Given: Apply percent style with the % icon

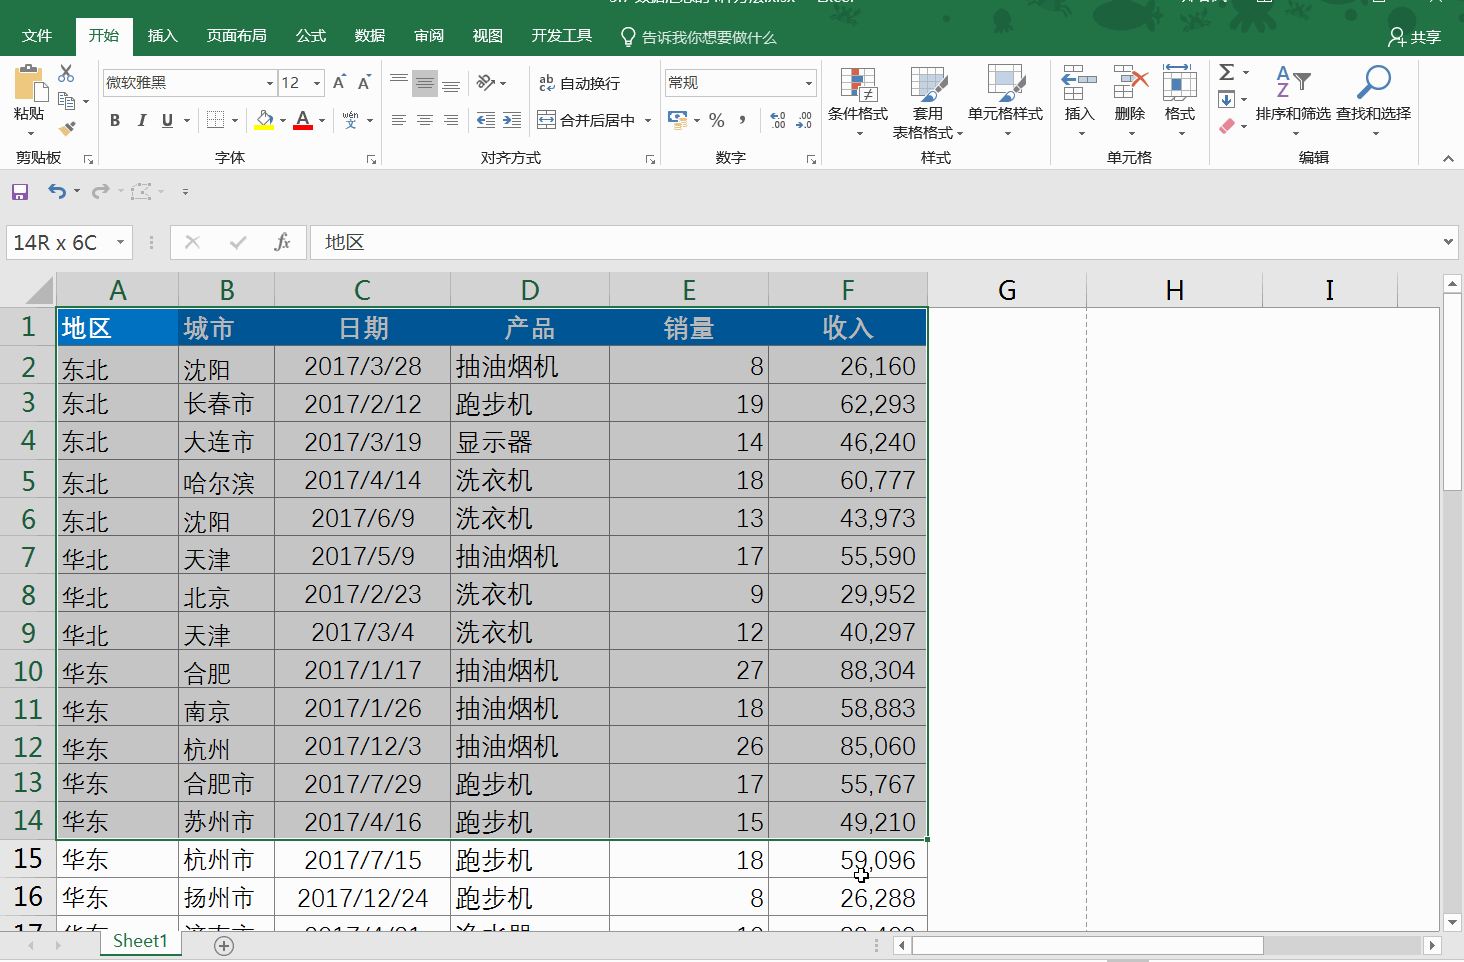Looking at the screenshot, I should 717,120.
